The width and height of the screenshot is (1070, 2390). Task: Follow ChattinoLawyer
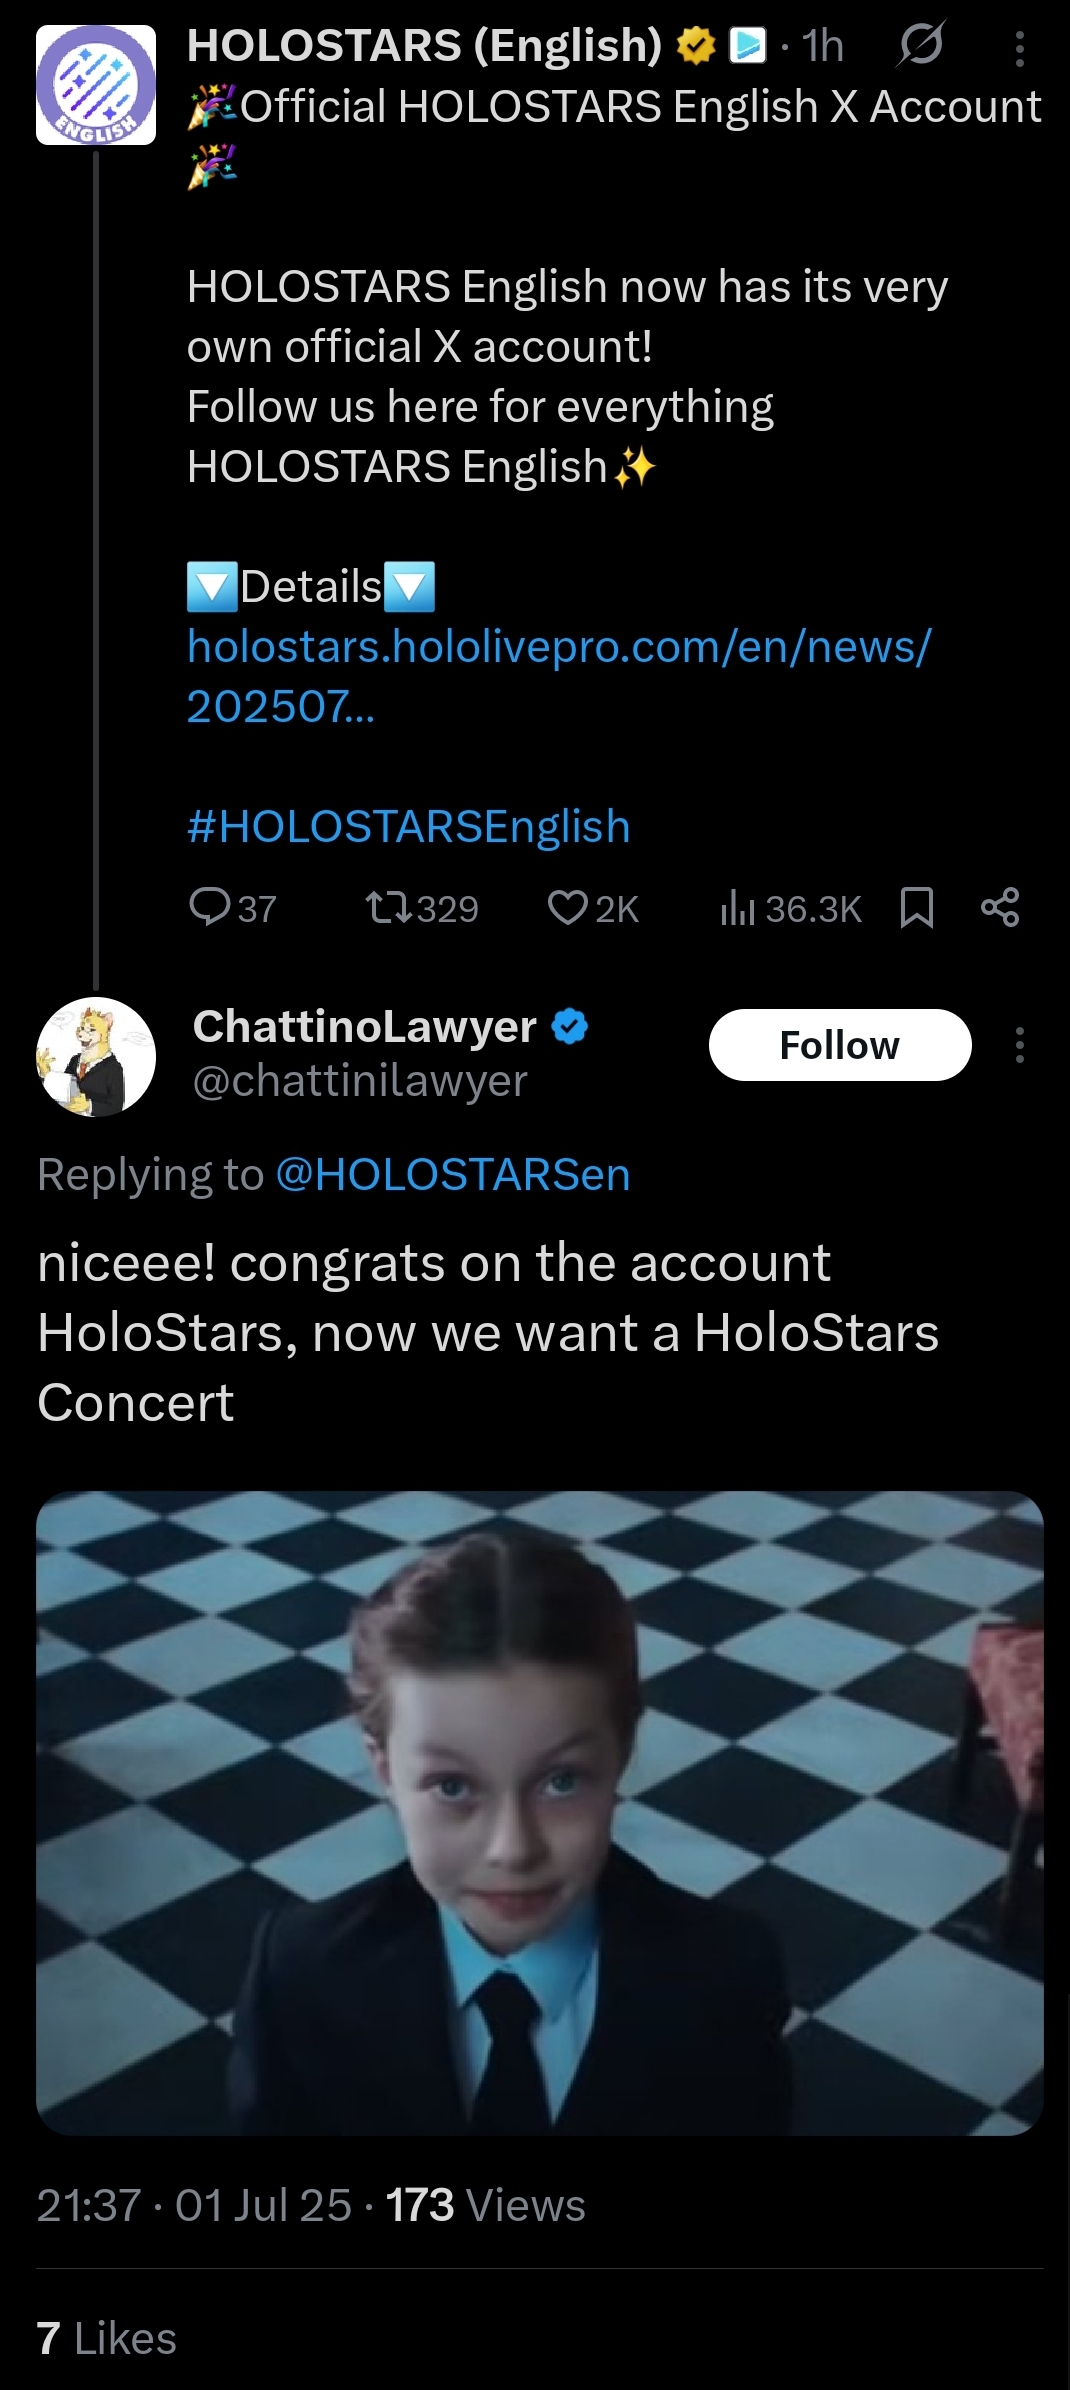(x=839, y=1045)
